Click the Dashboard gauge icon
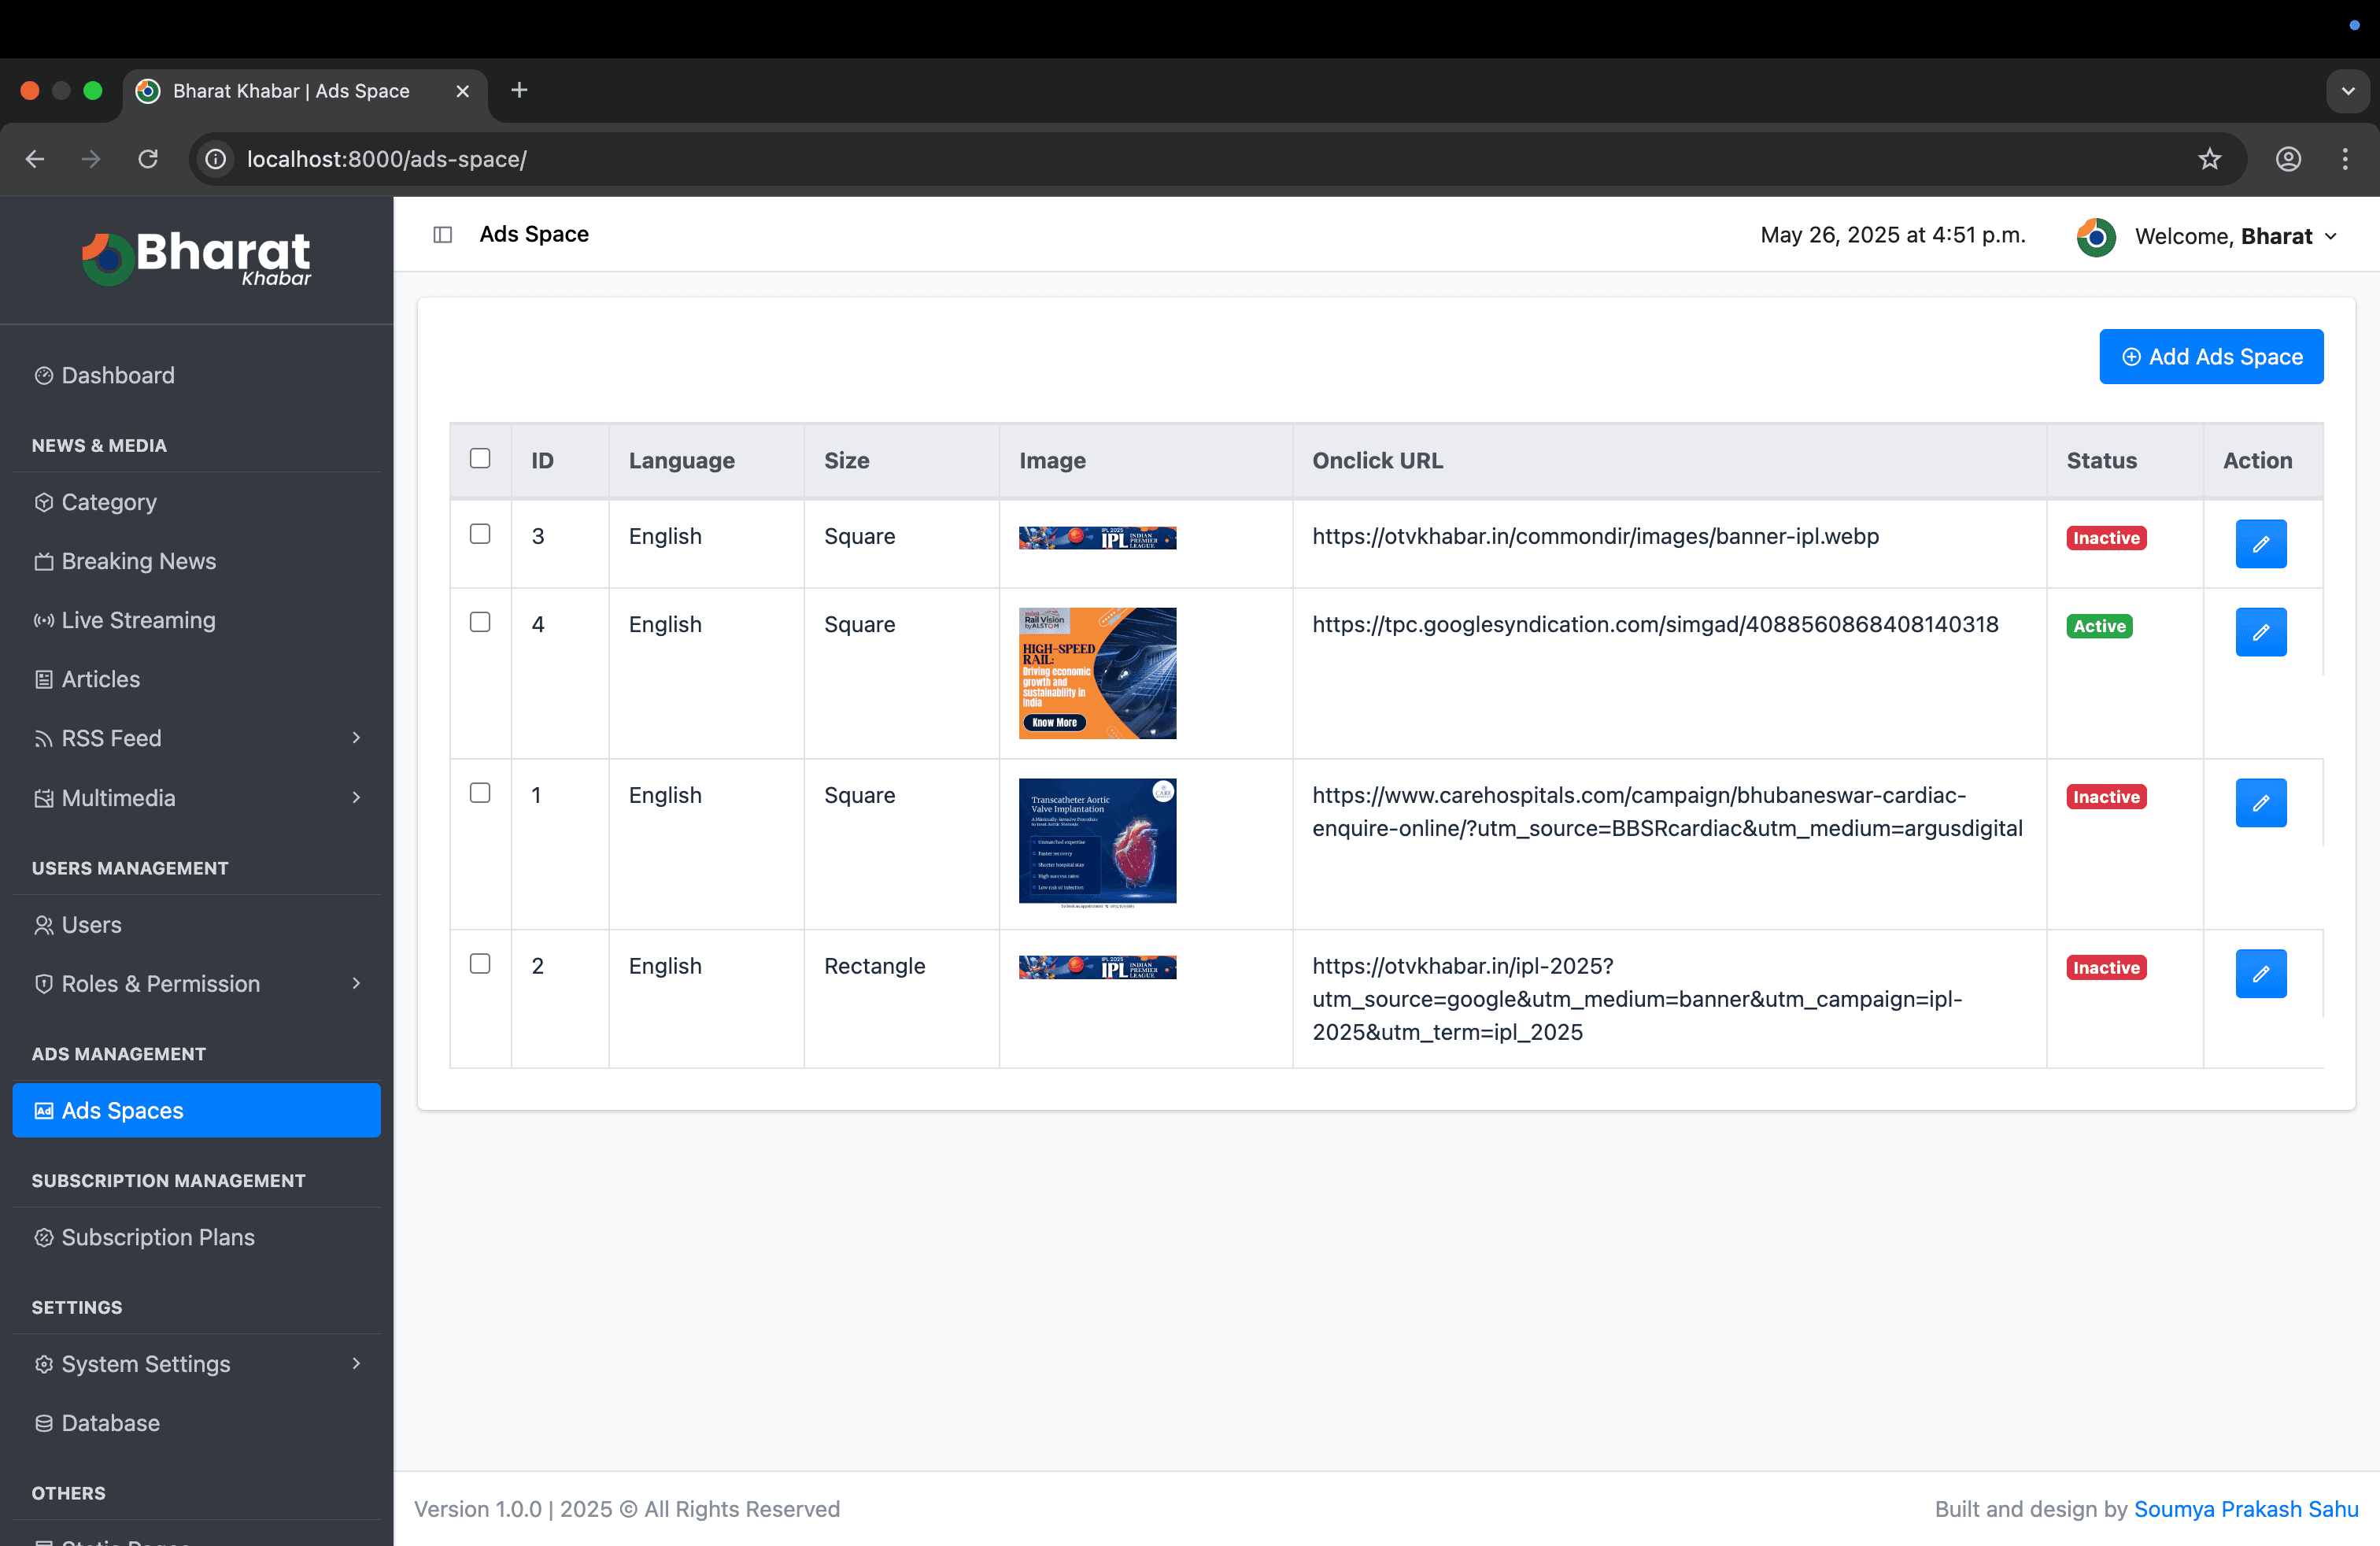 [43, 376]
